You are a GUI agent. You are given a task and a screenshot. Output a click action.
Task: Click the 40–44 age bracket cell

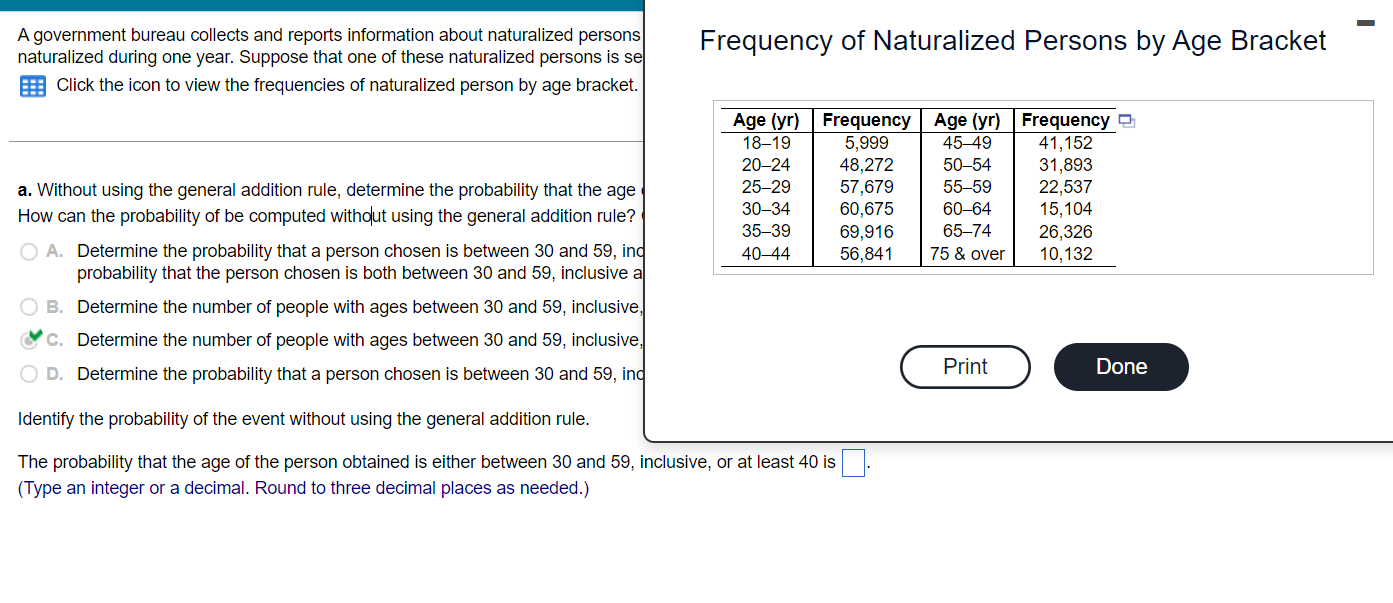[766, 254]
